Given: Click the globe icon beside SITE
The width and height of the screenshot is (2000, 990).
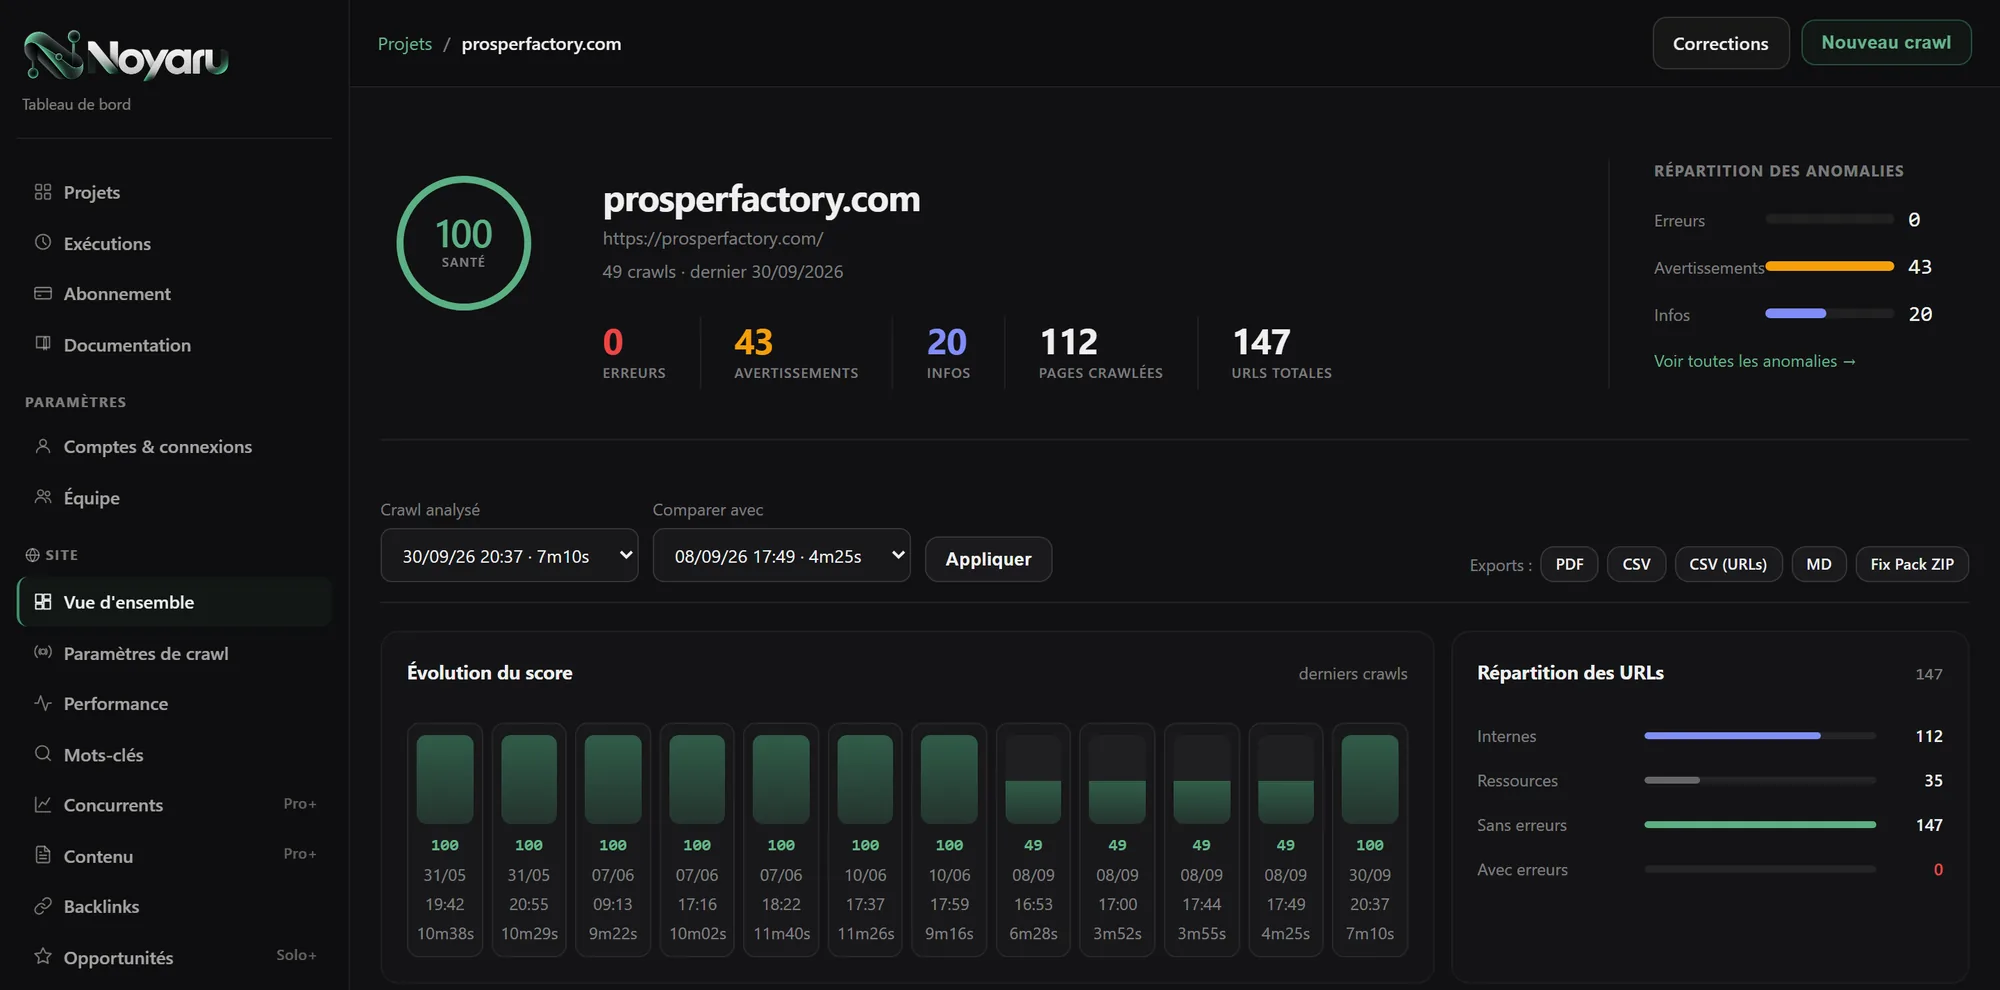Looking at the screenshot, I should coord(32,555).
